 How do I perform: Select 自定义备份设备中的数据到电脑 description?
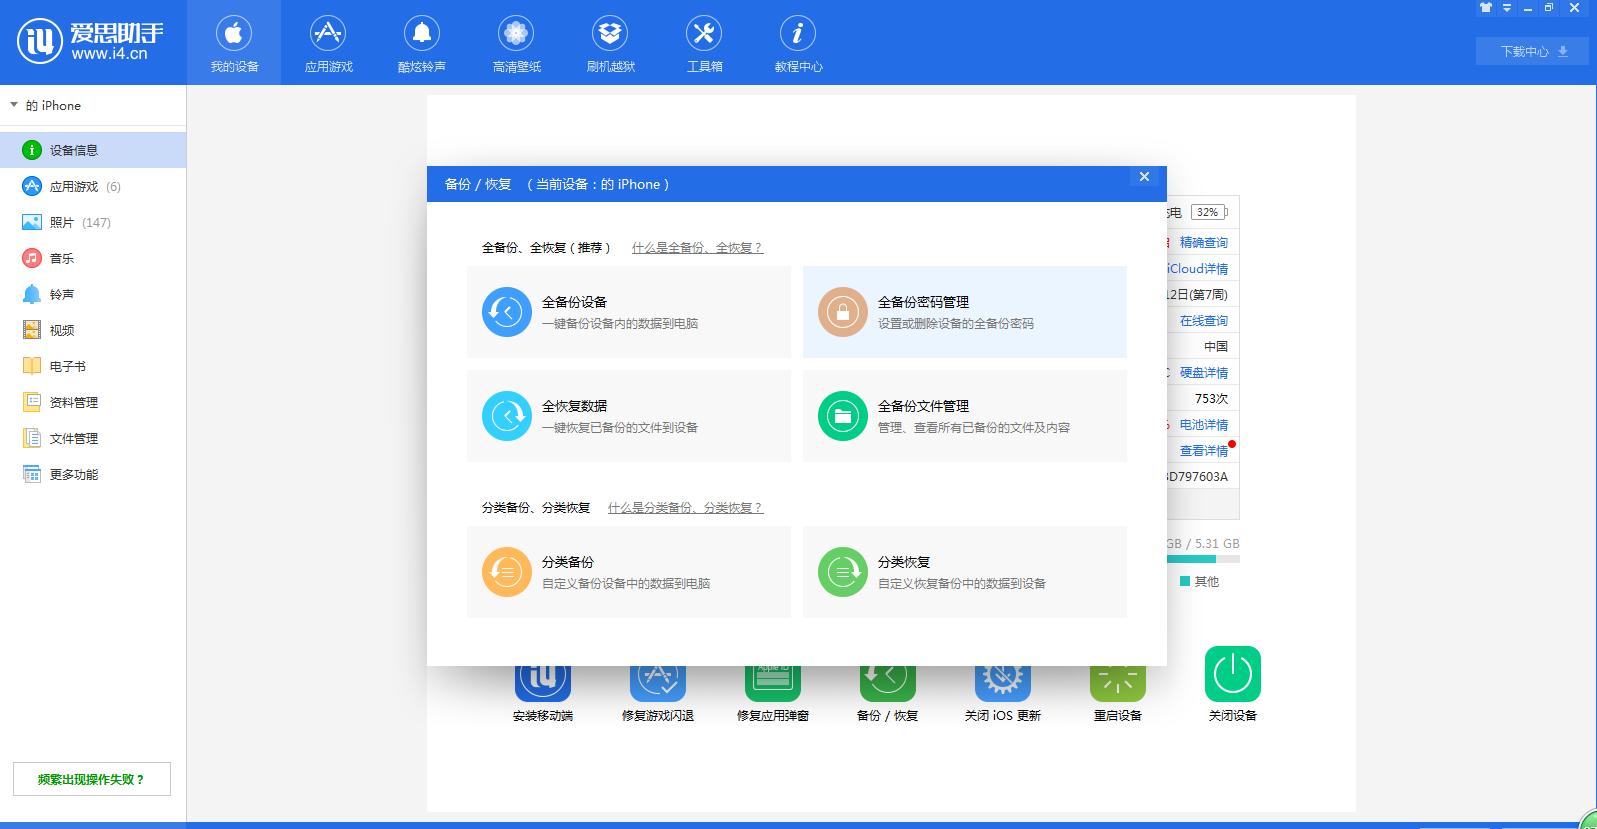tap(626, 584)
